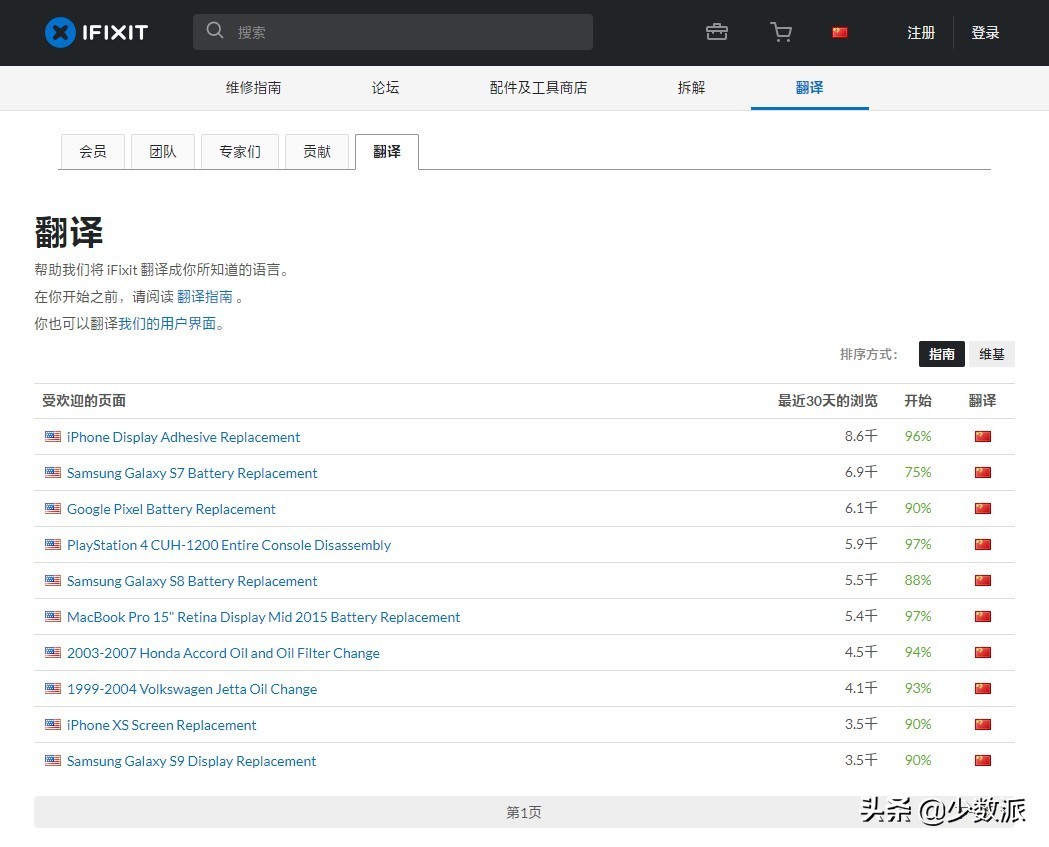Viewport: 1049px width, 847px height.
Task: Click inside the search input field
Action: pyautogui.click(x=400, y=31)
